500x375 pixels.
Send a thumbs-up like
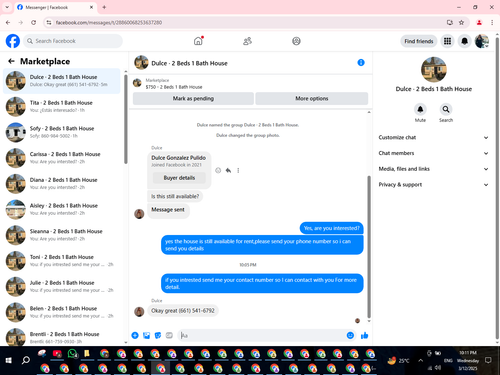click(x=365, y=335)
